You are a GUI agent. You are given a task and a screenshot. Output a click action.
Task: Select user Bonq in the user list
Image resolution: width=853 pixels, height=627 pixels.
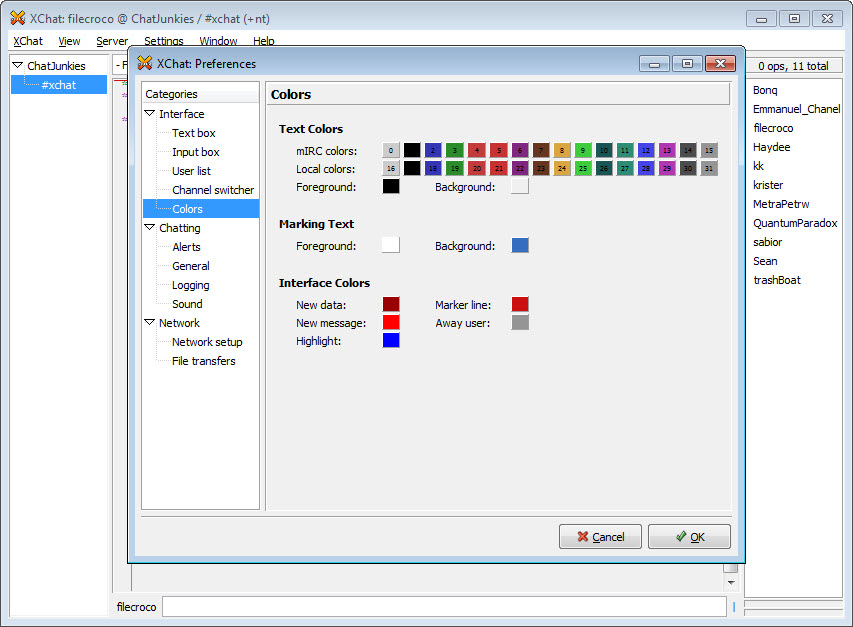pos(765,90)
